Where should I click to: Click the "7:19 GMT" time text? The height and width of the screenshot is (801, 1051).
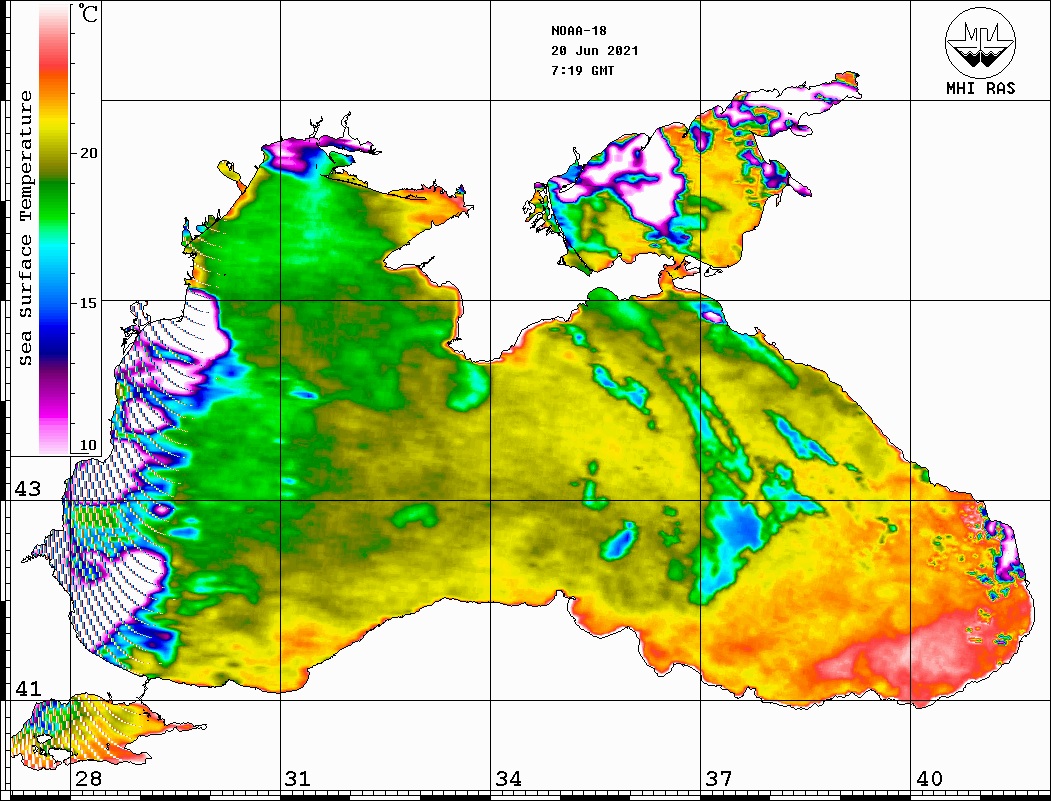point(582,71)
